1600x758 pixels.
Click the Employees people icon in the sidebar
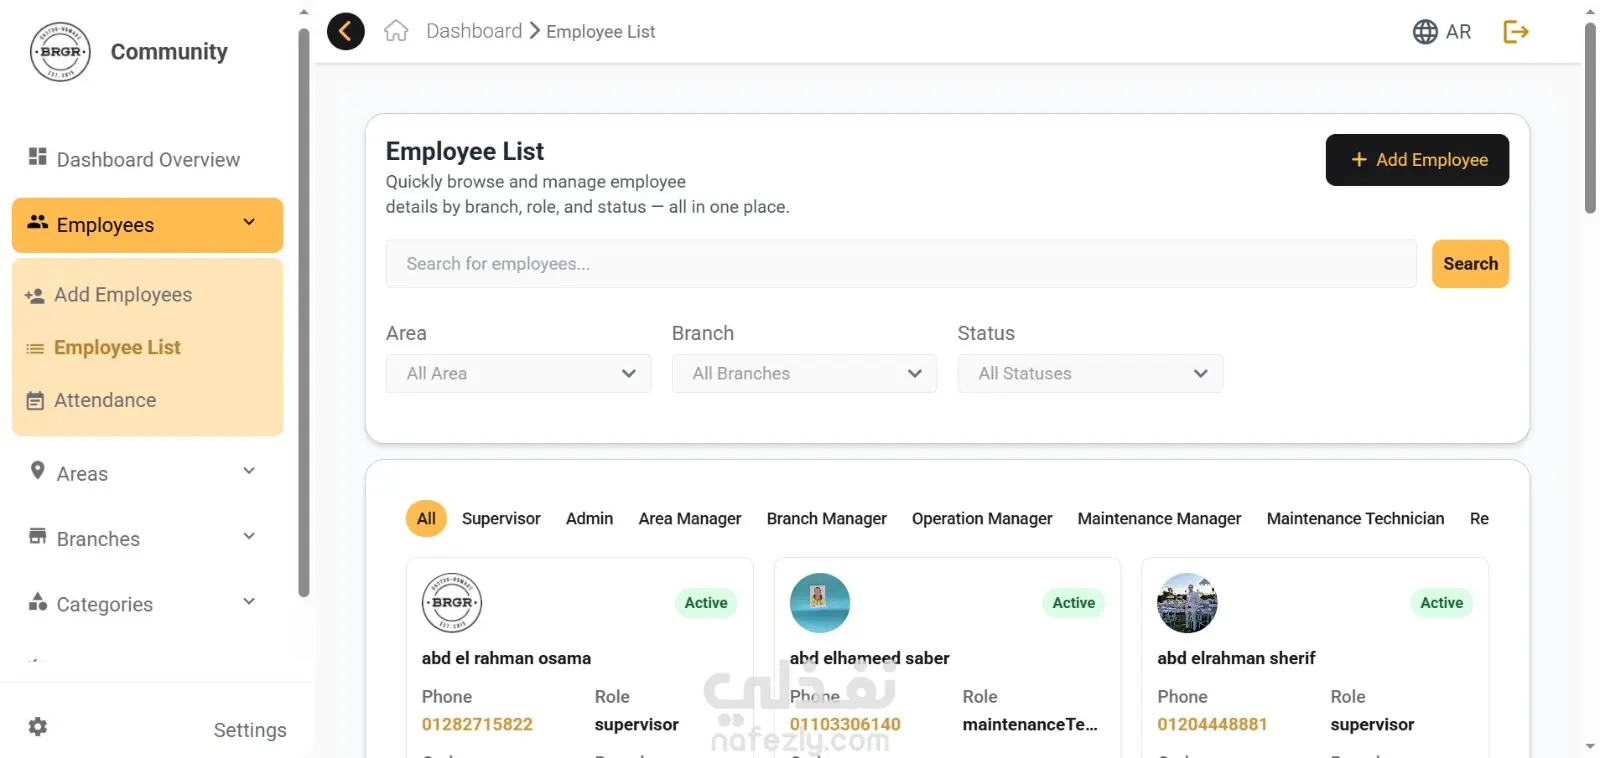click(x=38, y=222)
